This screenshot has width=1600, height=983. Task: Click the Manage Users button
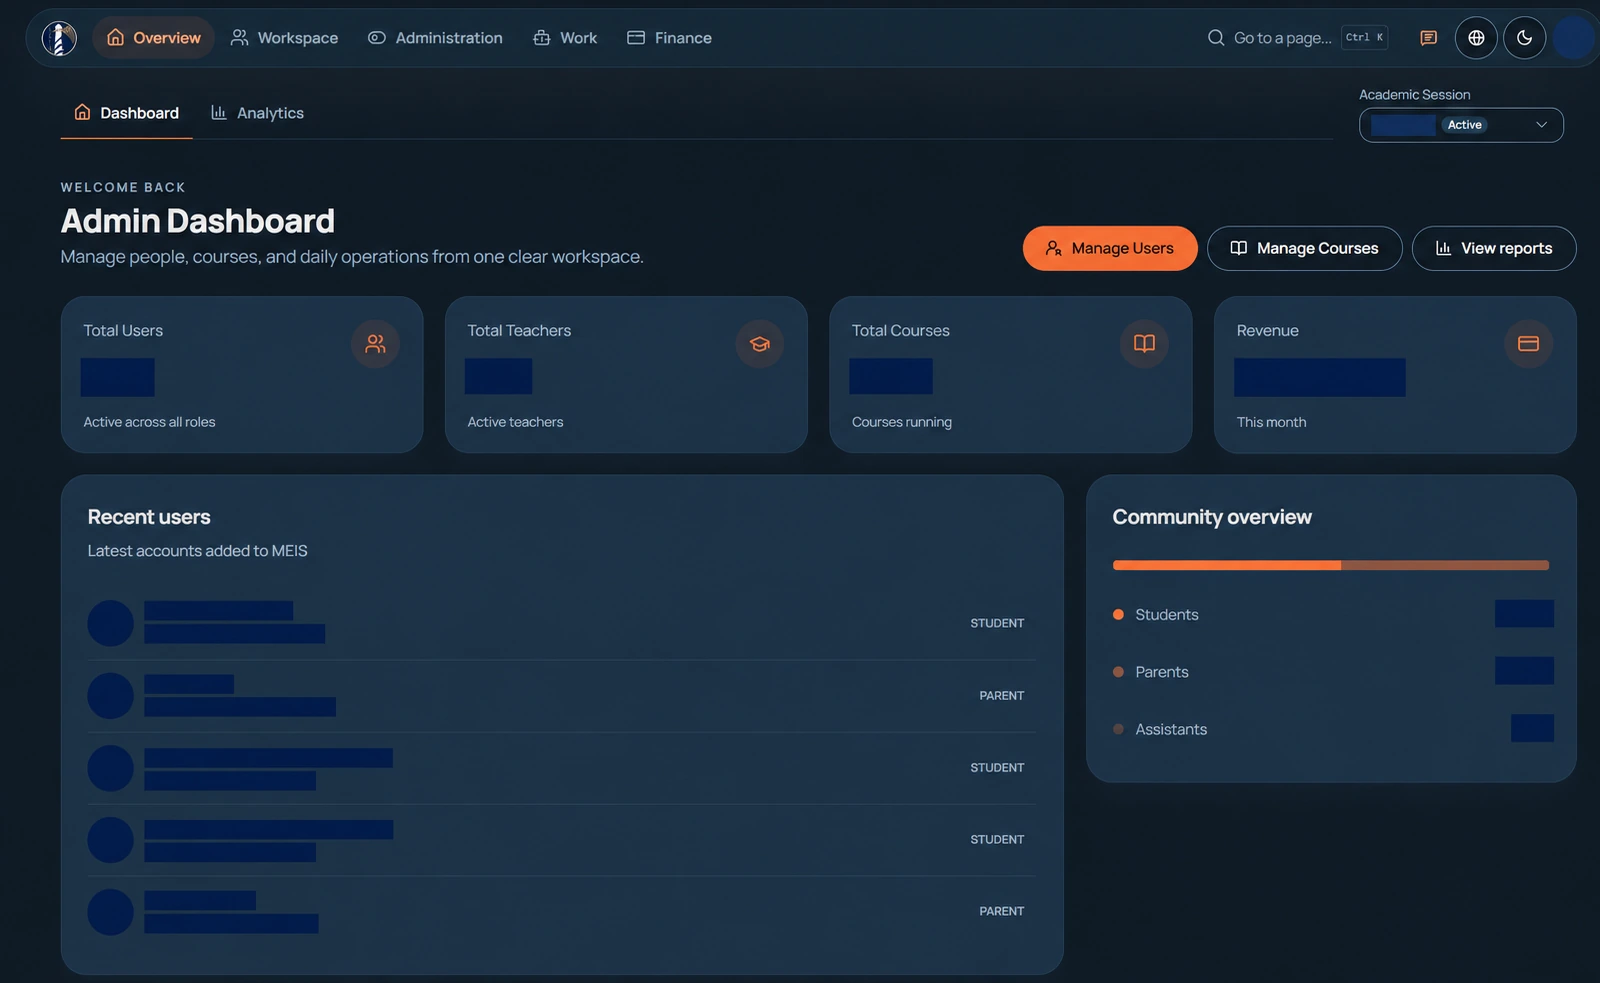pos(1110,248)
